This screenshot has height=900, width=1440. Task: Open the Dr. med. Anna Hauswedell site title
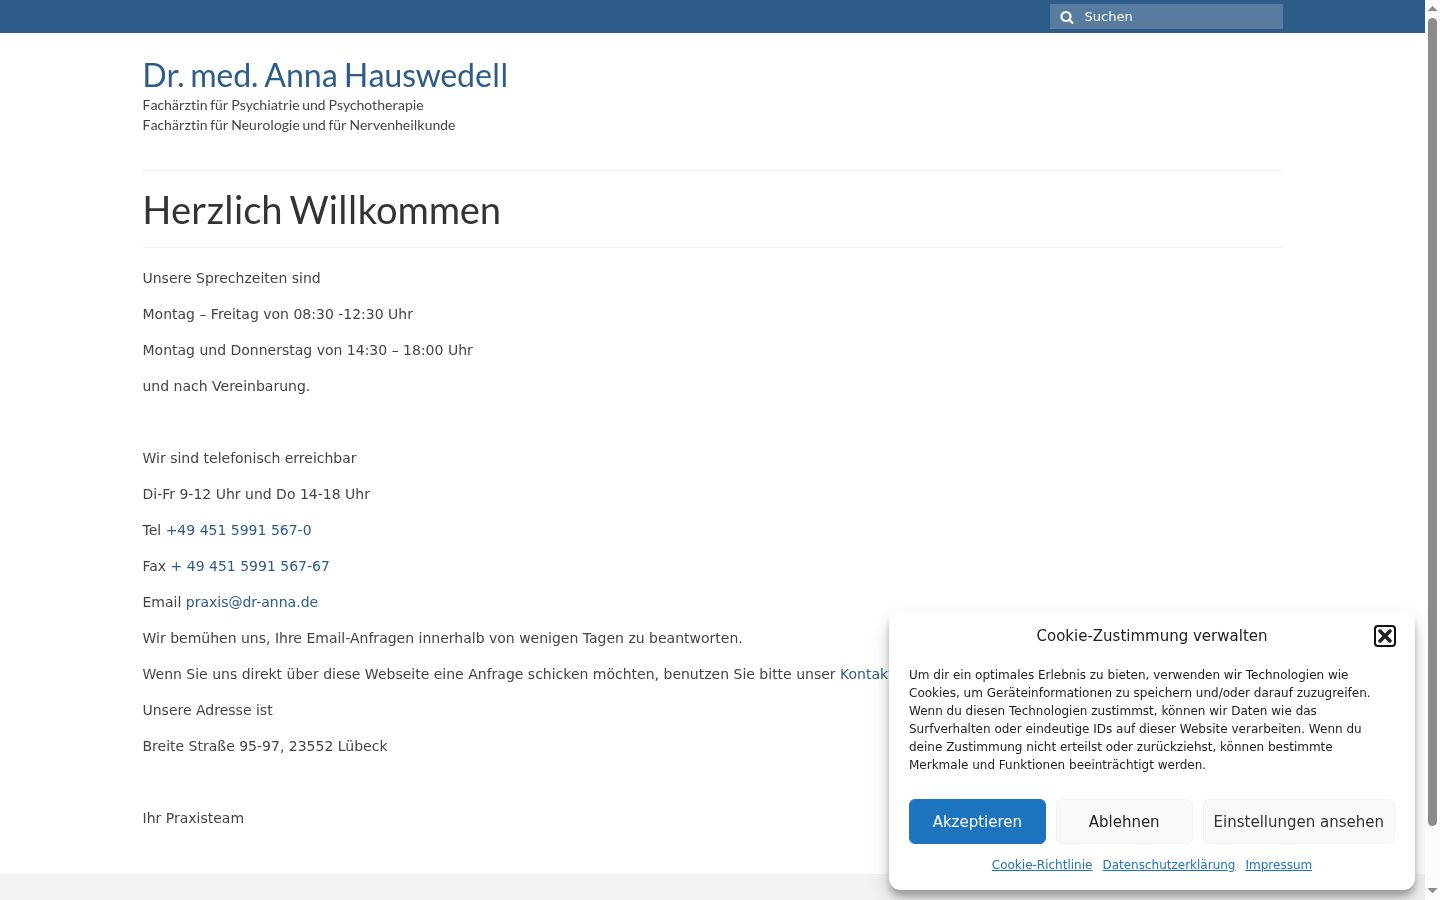click(325, 75)
